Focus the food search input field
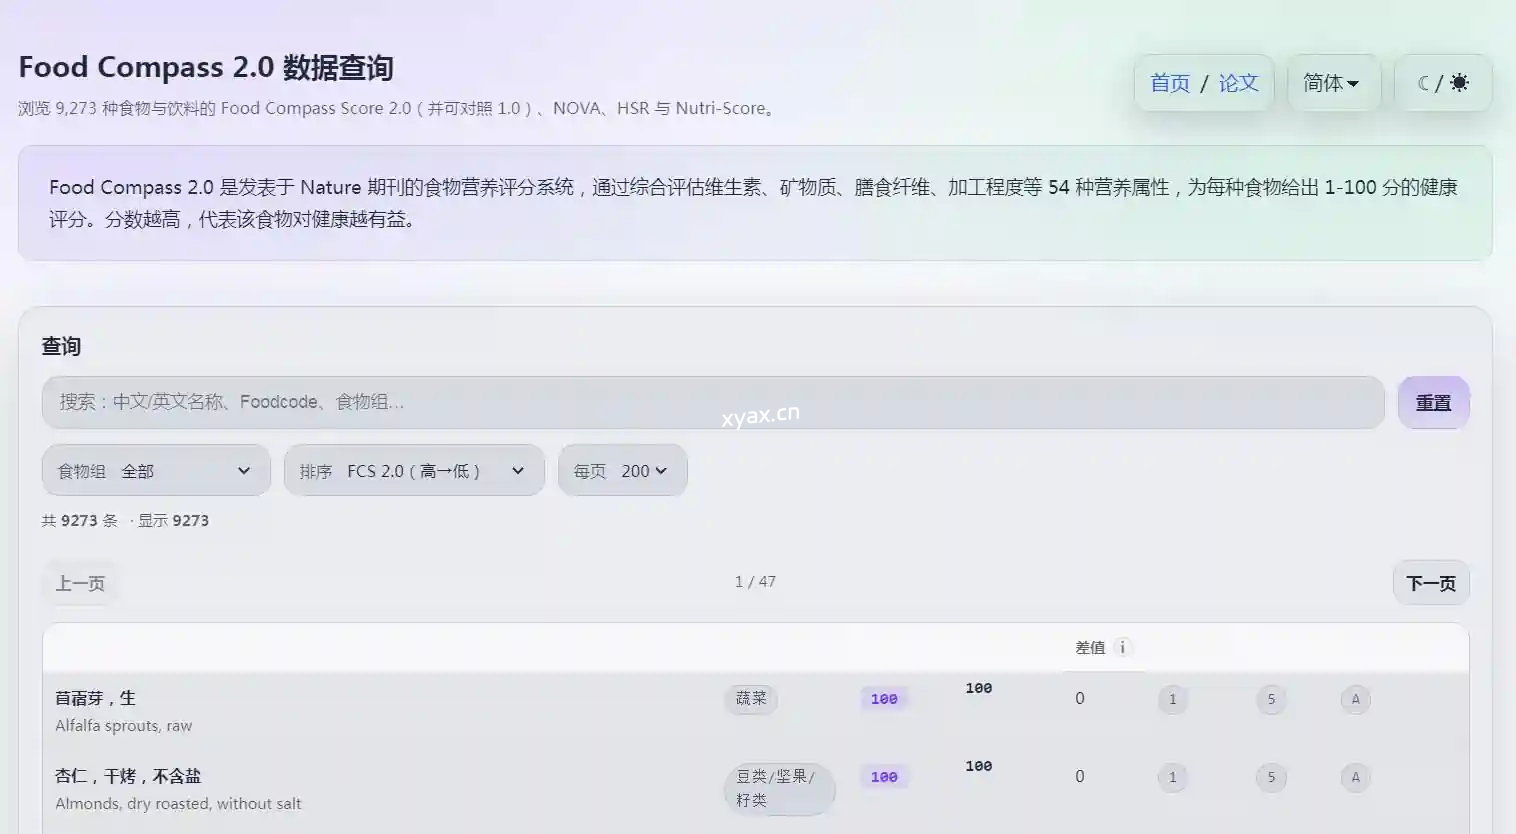 712,402
